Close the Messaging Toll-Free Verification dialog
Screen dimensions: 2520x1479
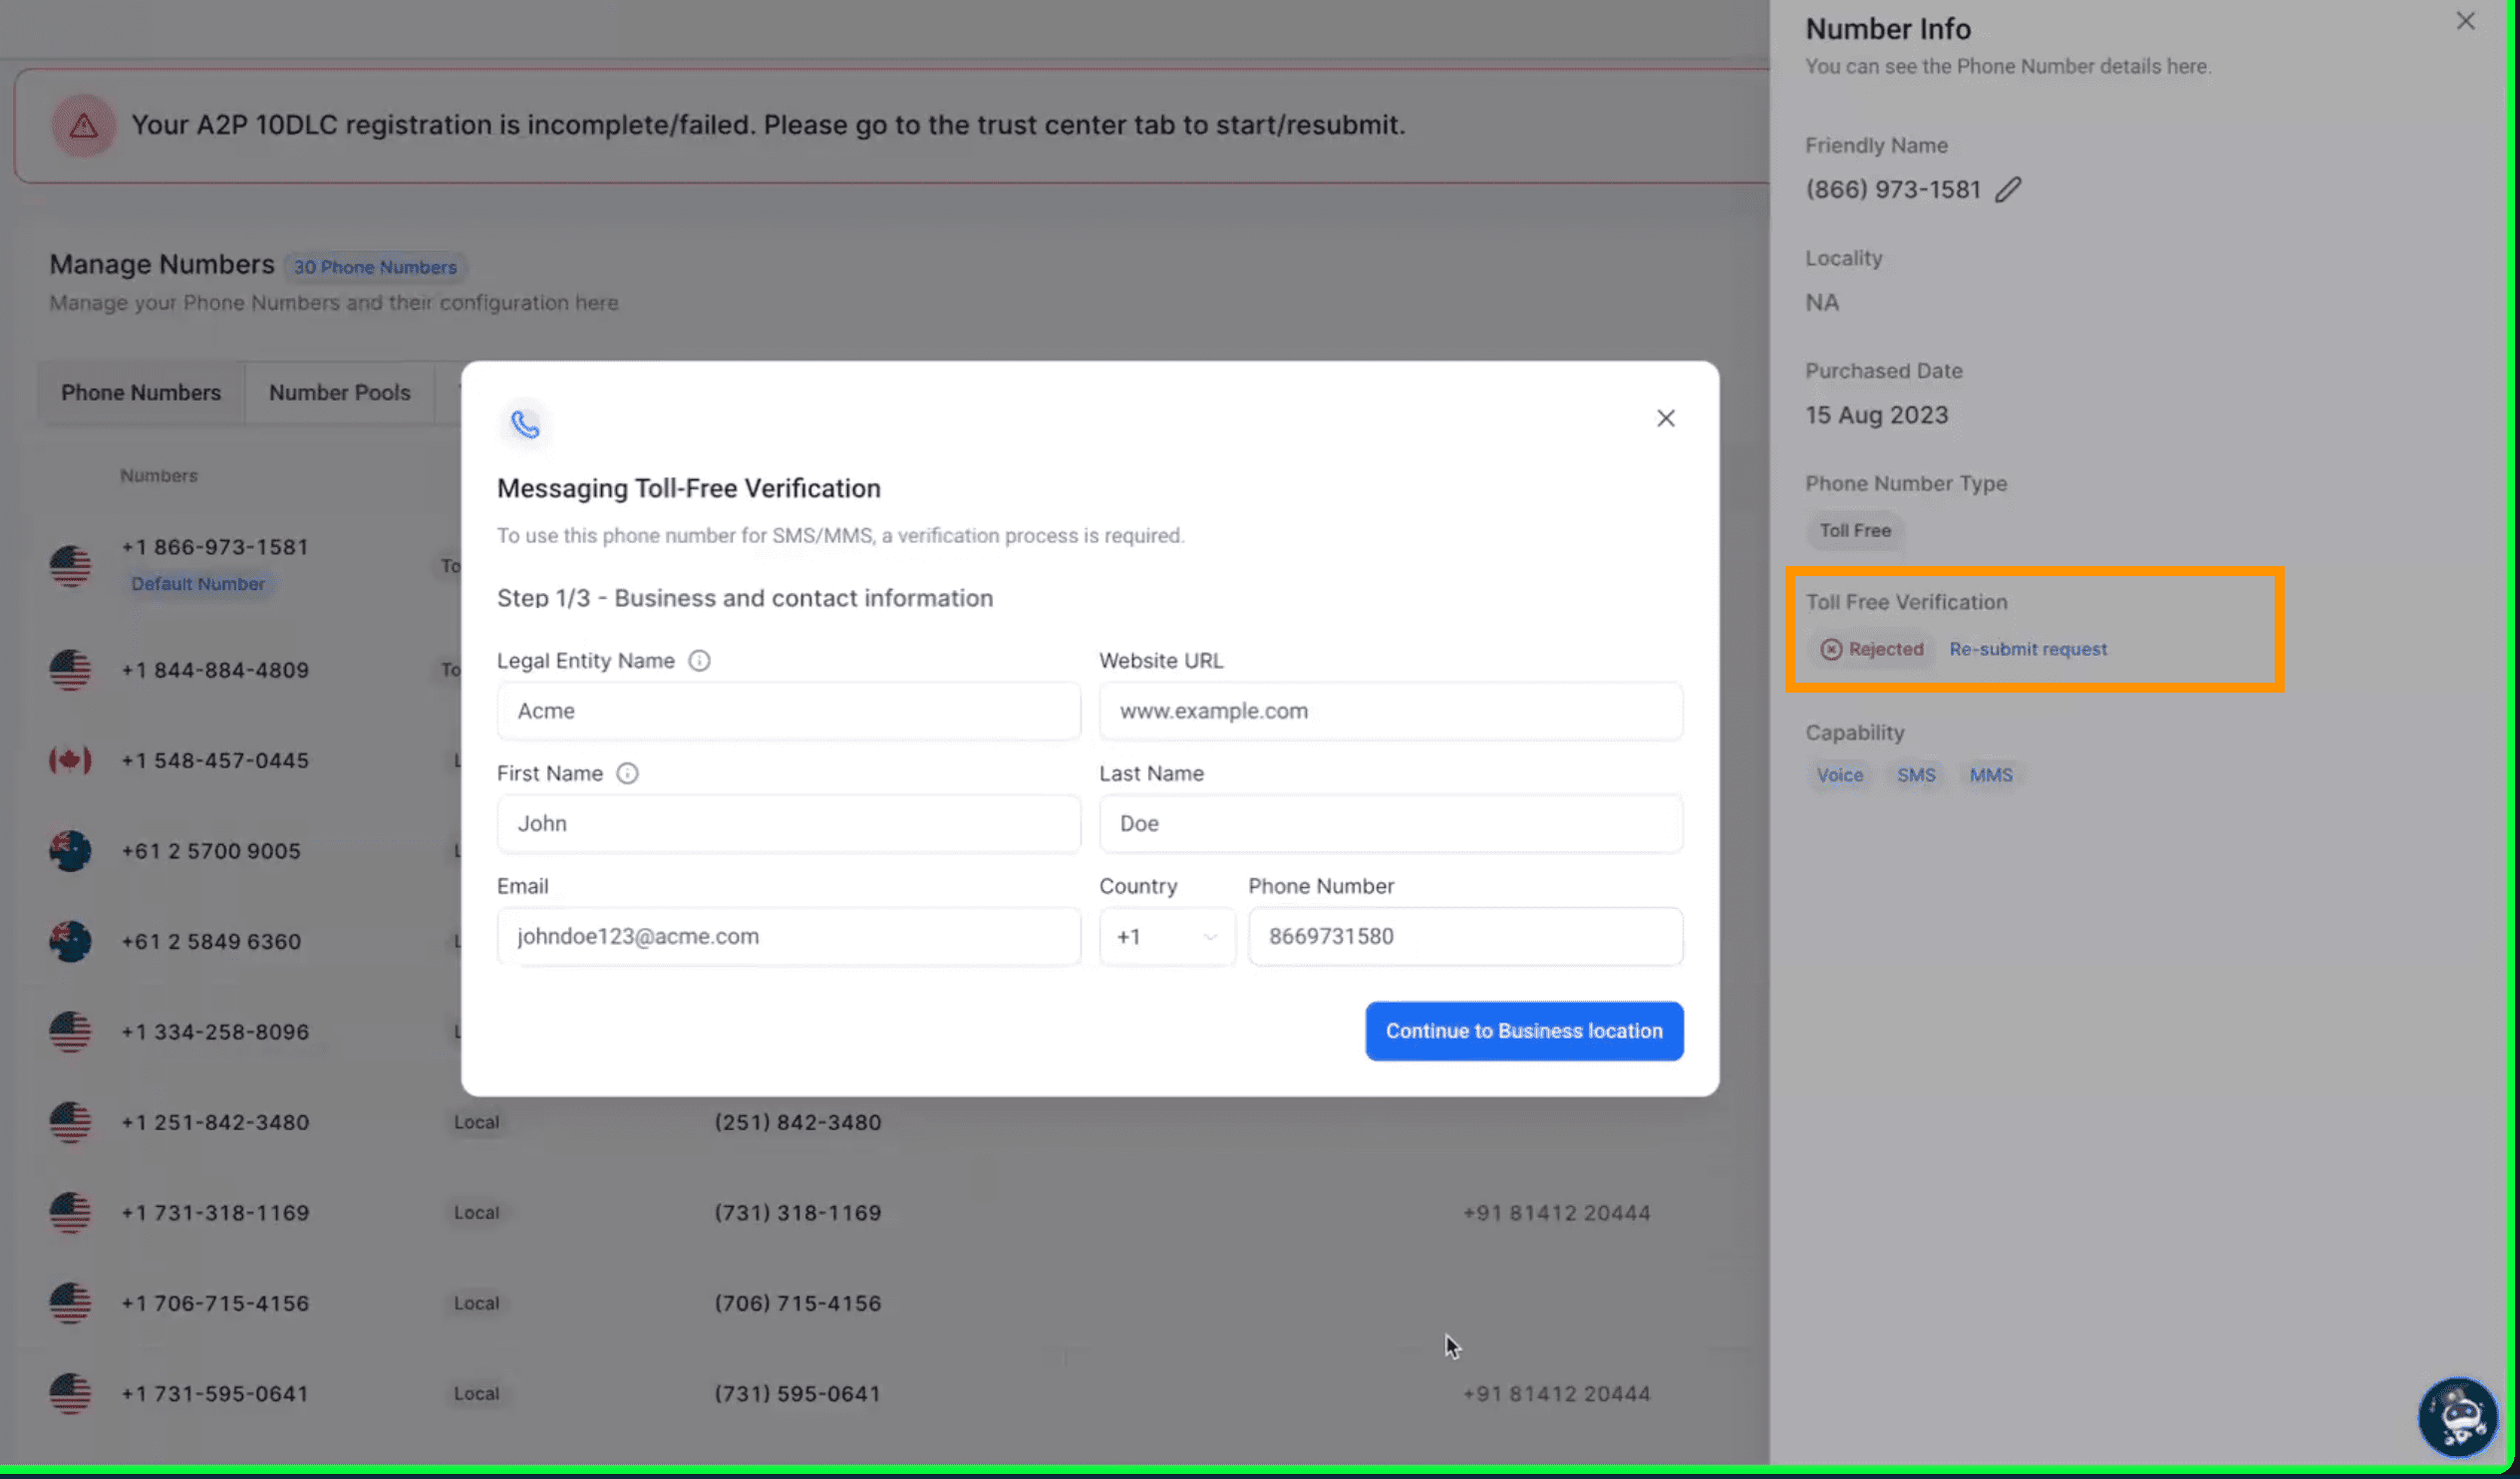[1665, 418]
